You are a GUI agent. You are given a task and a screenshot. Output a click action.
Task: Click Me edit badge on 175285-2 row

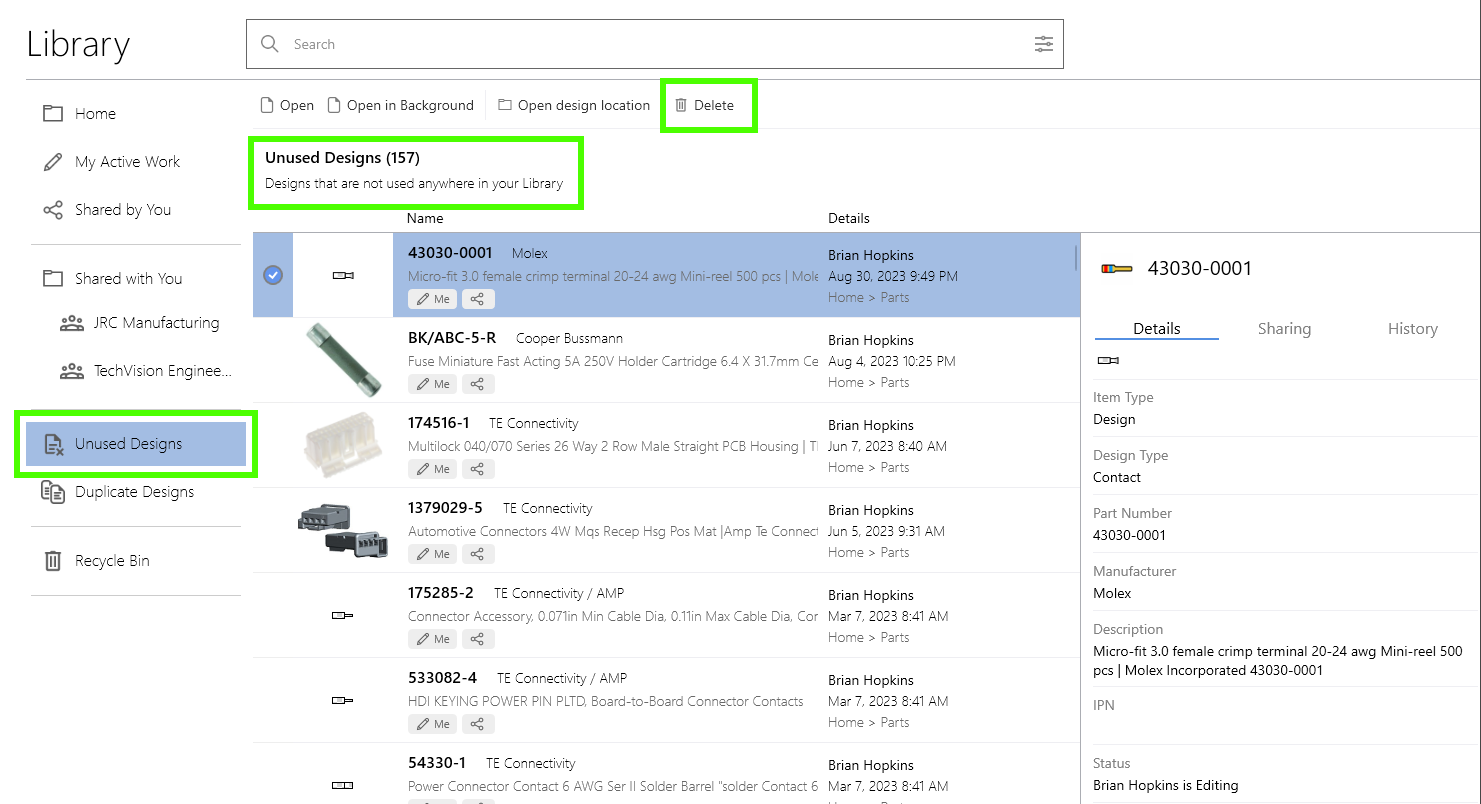point(433,639)
